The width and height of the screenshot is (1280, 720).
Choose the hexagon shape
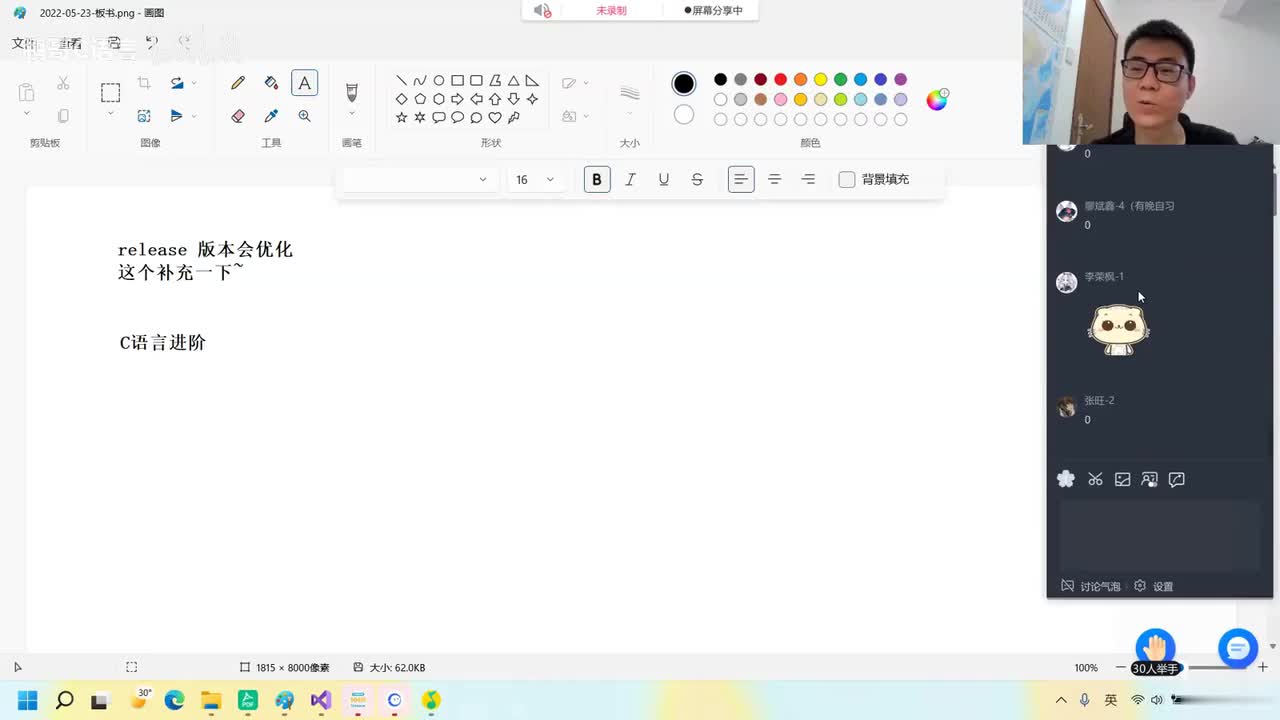tap(439, 99)
